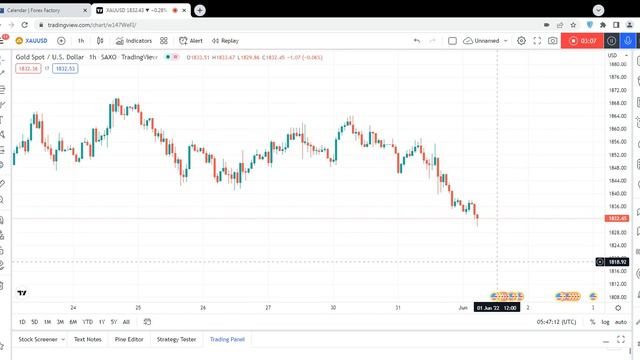
Task: Select the YTD date range
Action: (88, 322)
